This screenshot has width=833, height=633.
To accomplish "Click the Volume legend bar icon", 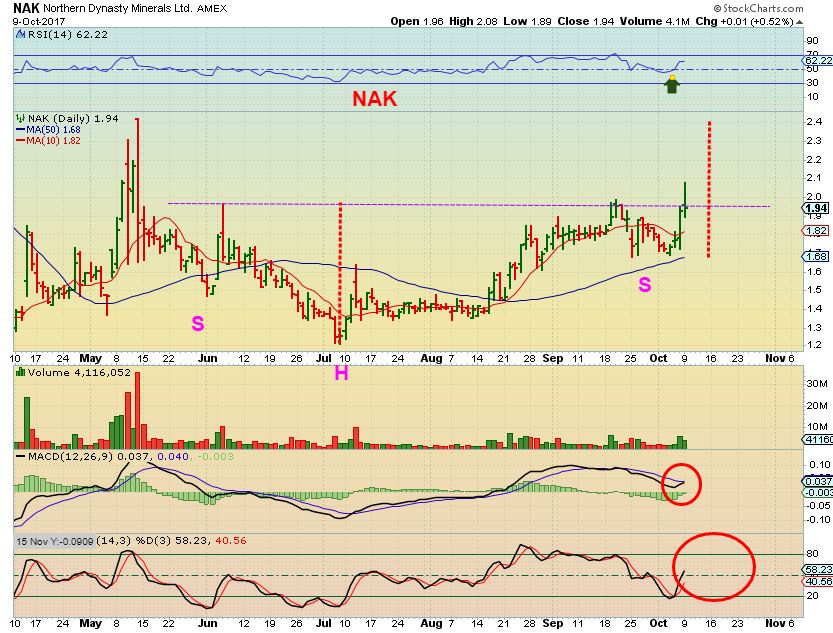I will 21,372.
